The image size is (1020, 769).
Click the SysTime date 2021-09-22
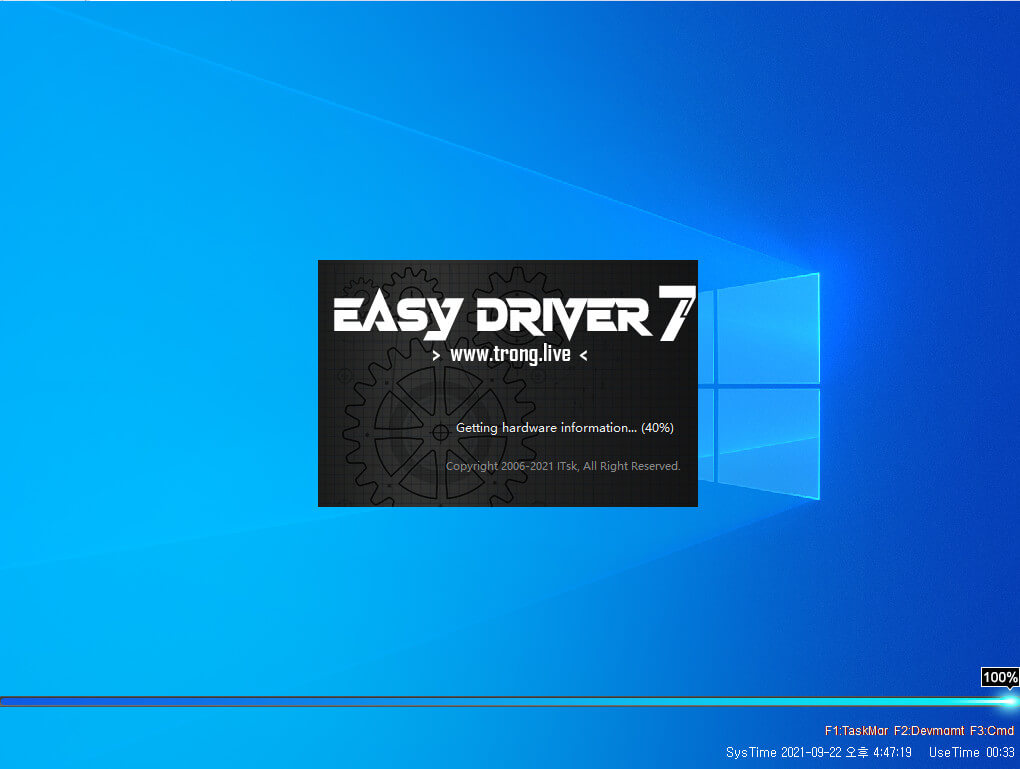click(x=811, y=752)
